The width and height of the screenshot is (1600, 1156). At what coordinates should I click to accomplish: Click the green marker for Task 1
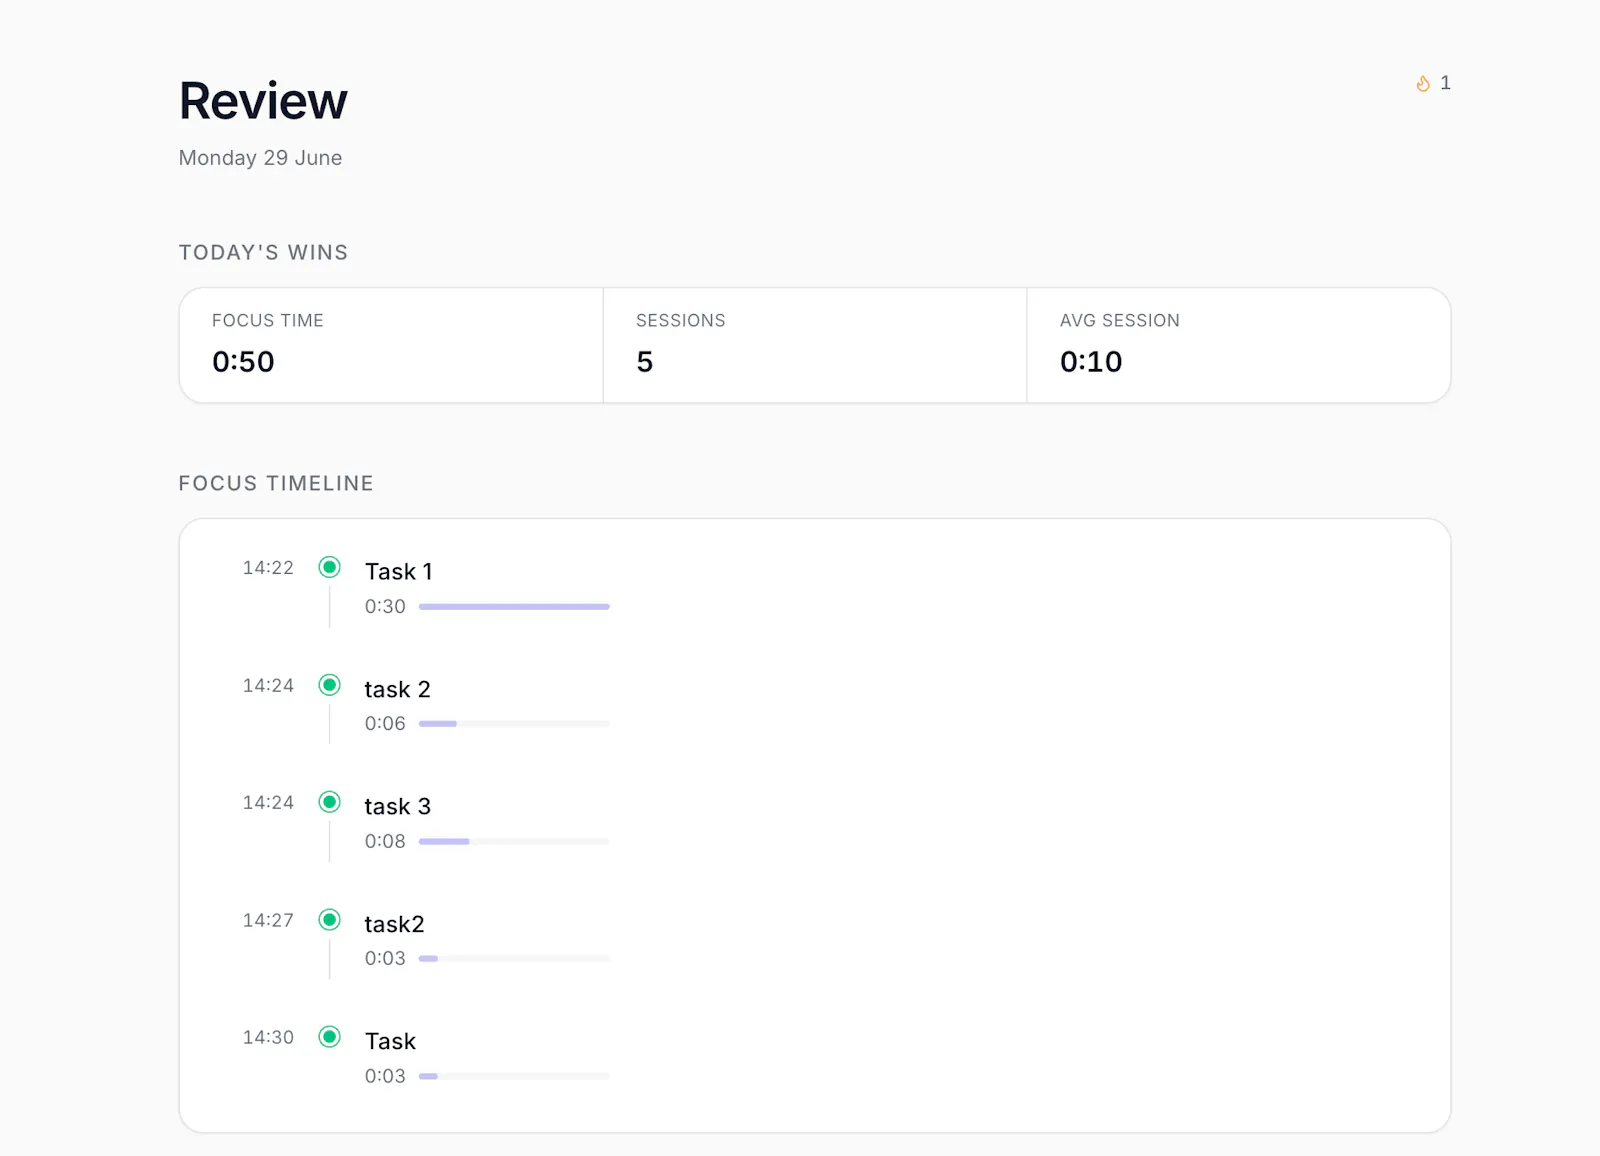pos(329,568)
